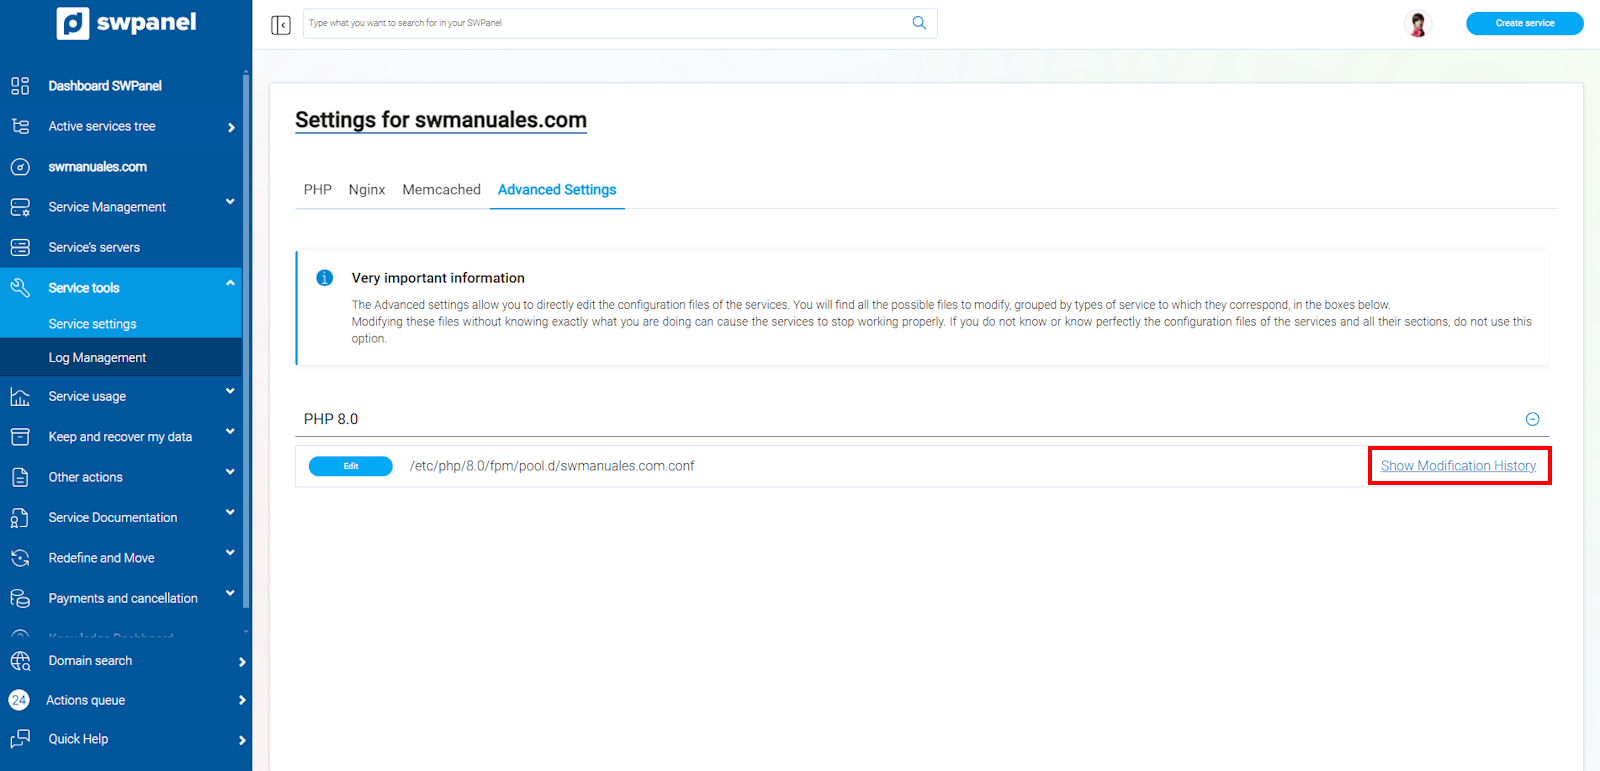Viewport: 1600px width, 771px height.
Task: Click the search magnifier icon
Action: (x=919, y=23)
